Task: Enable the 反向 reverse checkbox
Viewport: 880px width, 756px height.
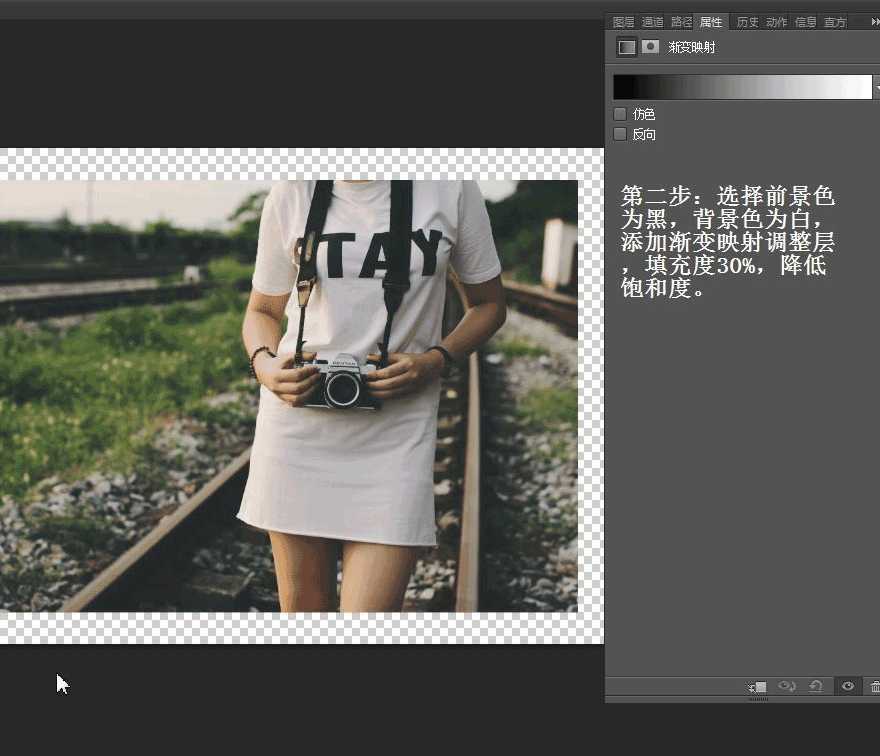Action: (619, 133)
